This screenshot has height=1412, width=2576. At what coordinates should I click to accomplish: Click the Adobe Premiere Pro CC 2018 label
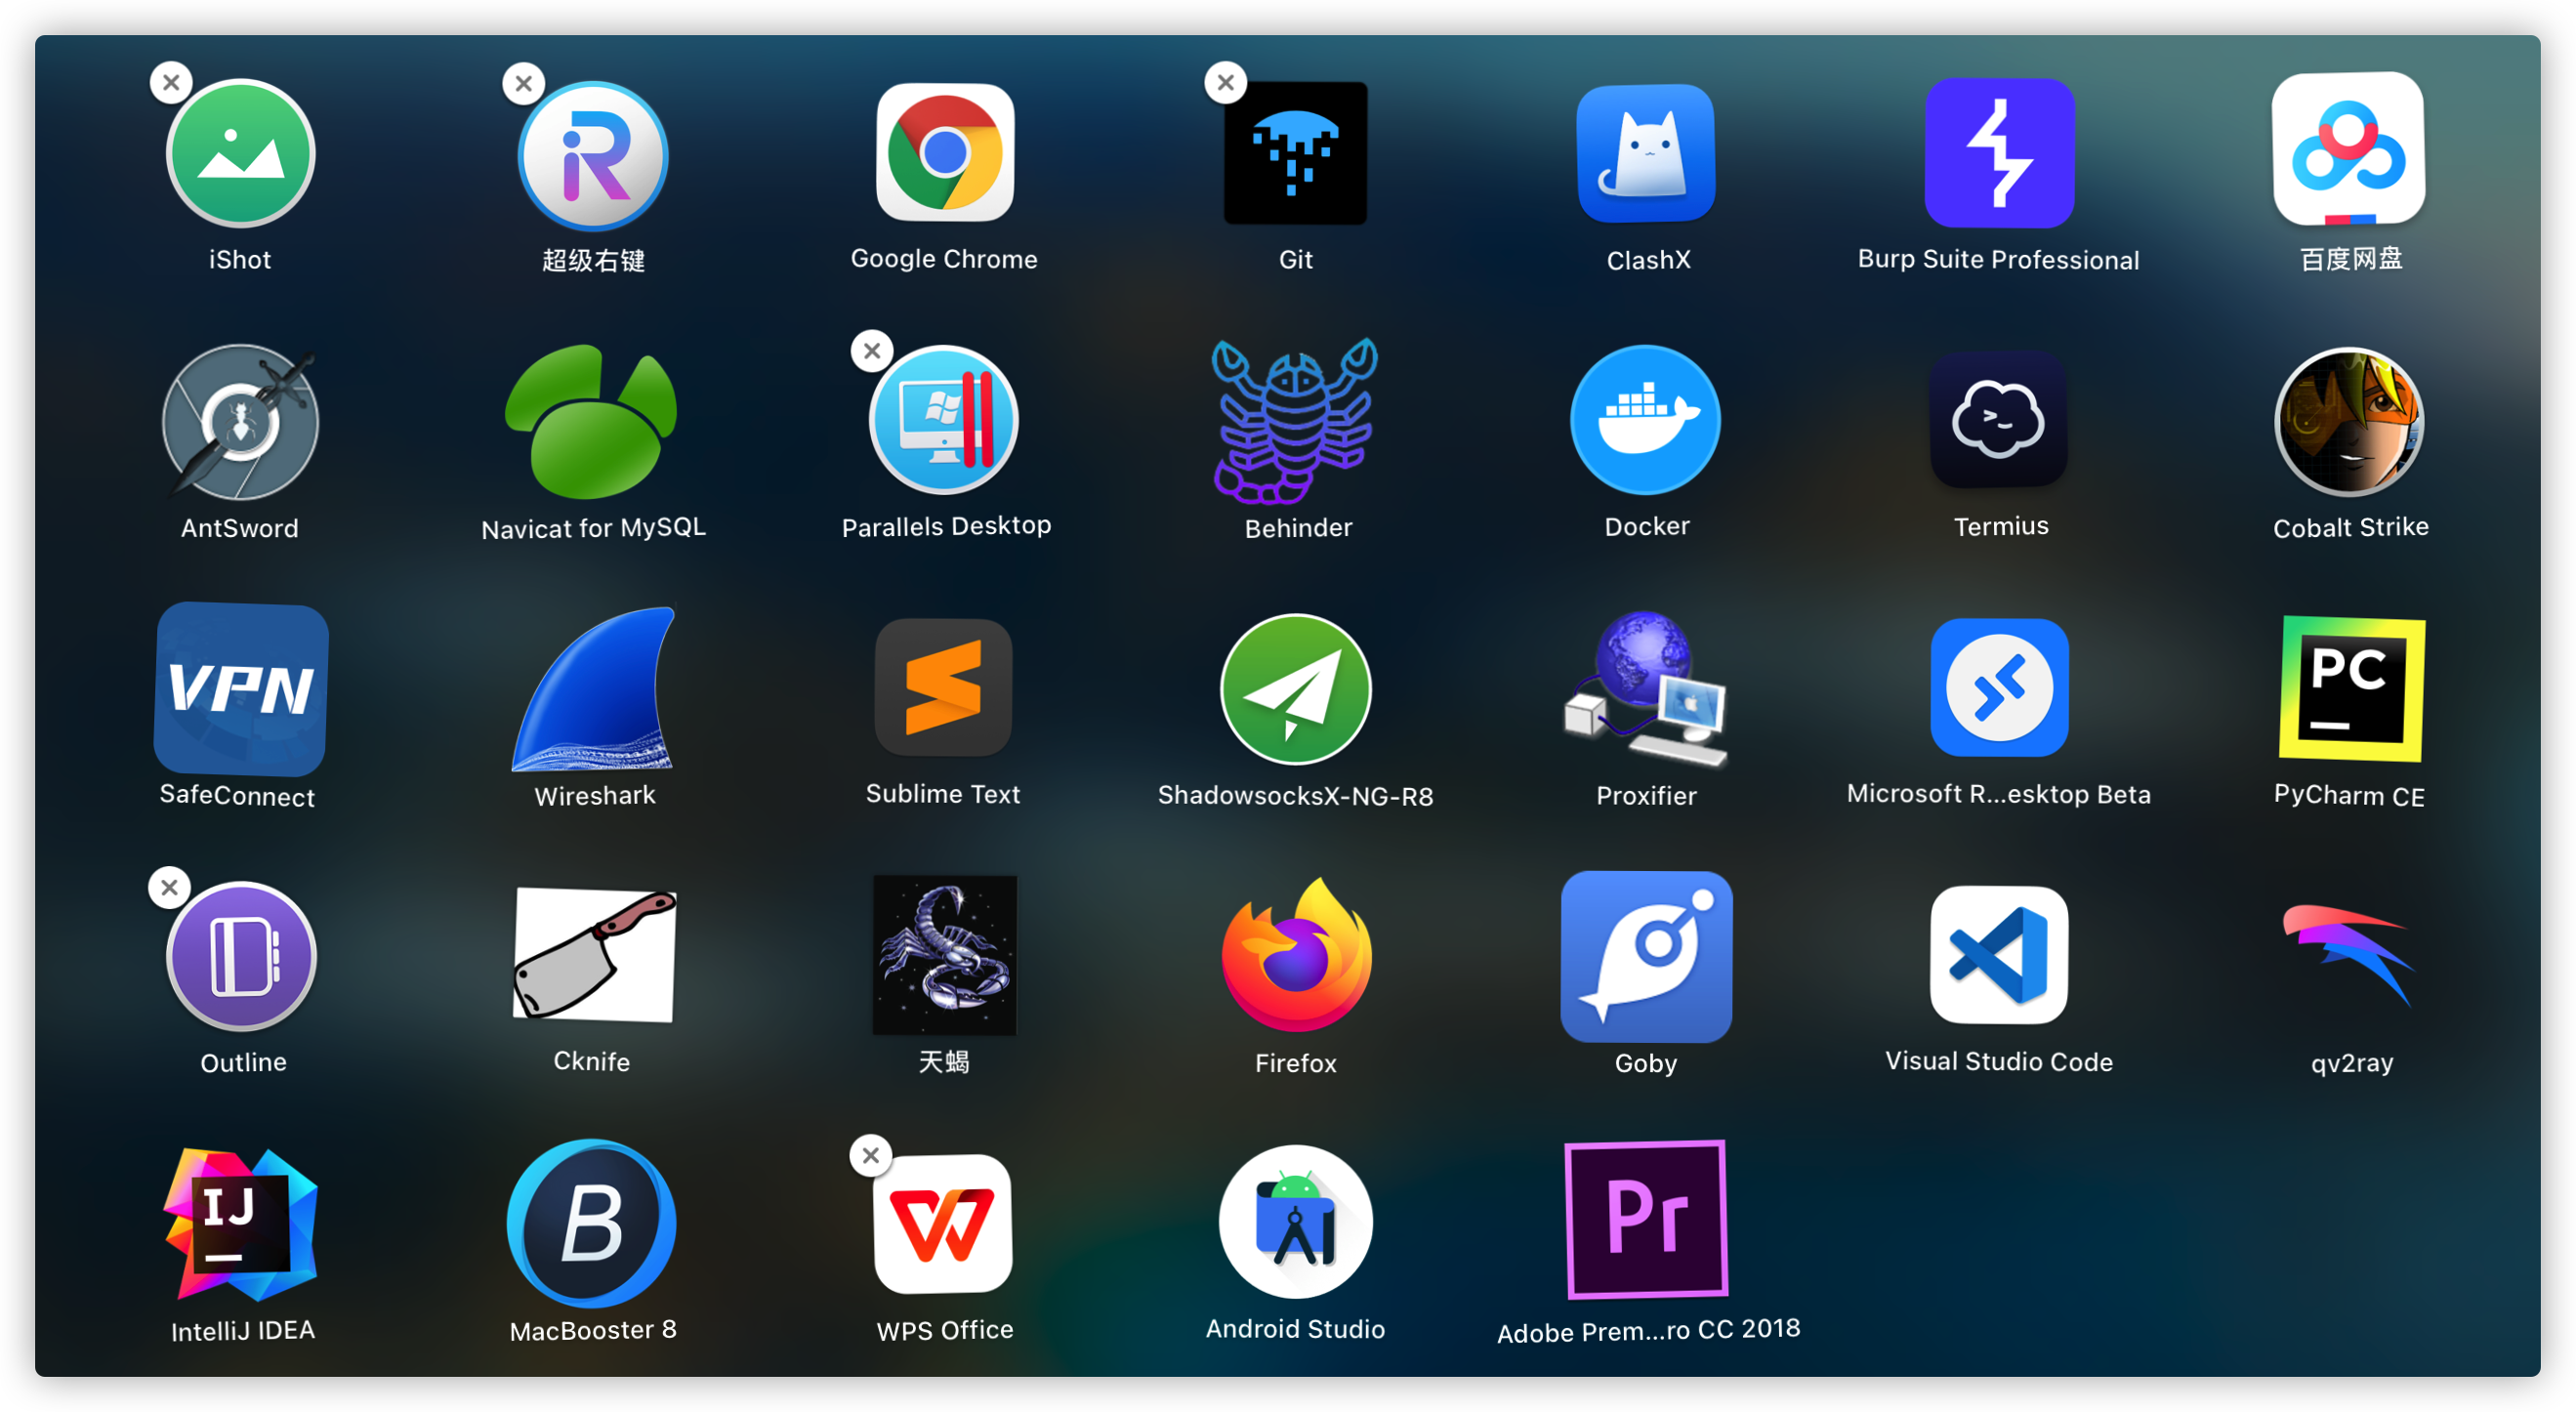[x=1648, y=1330]
